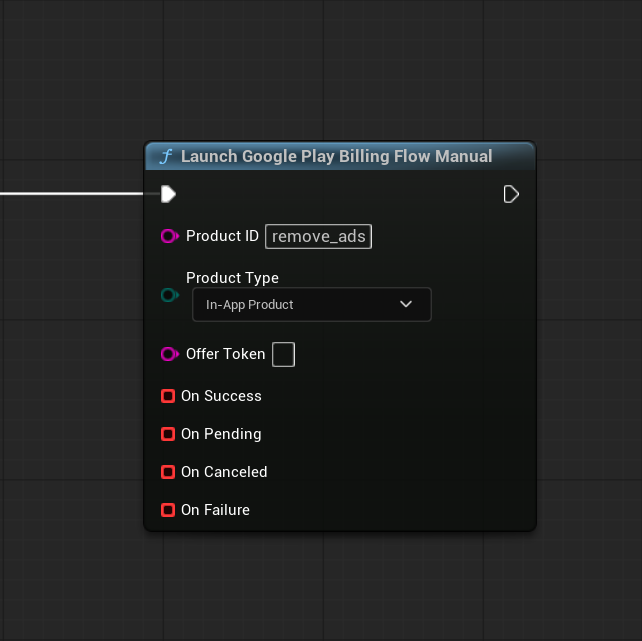Click the remove_ads Product ID field
642x641 pixels.
[x=319, y=236]
